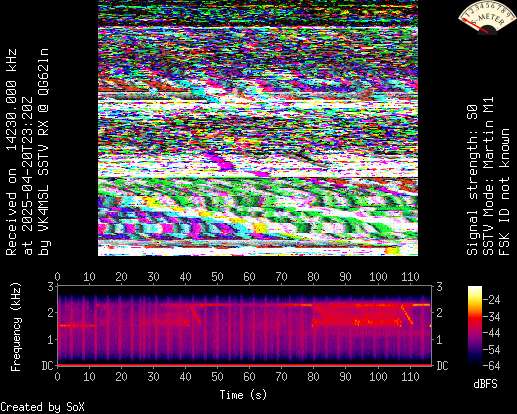Click the DC label on left frequency axis
The width and height of the screenshot is (517, 414).
(x=47, y=366)
